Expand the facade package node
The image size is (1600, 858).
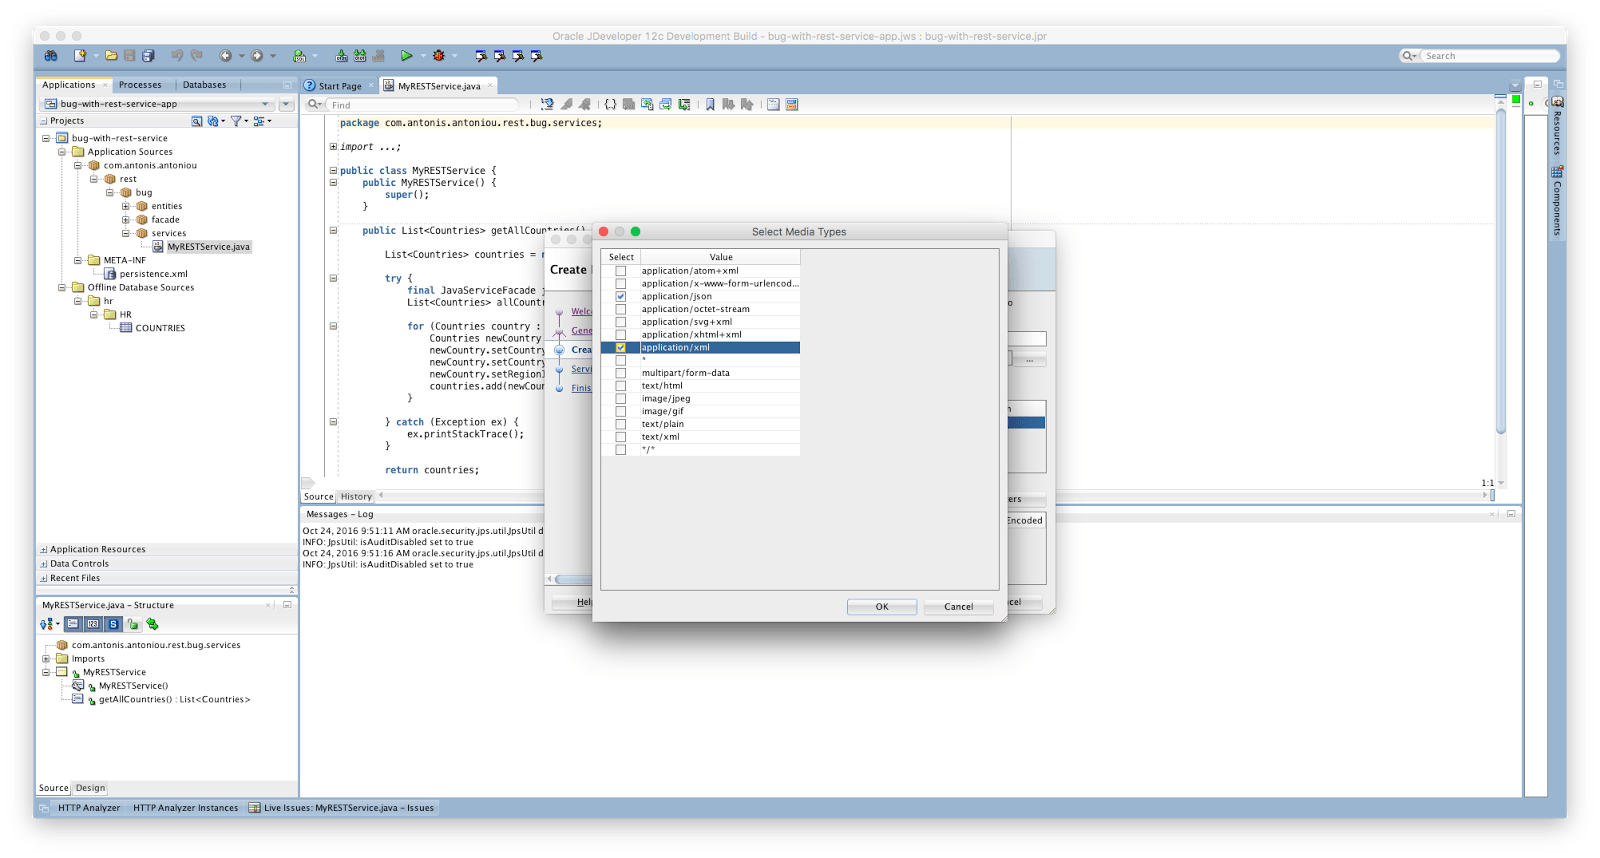(x=126, y=220)
